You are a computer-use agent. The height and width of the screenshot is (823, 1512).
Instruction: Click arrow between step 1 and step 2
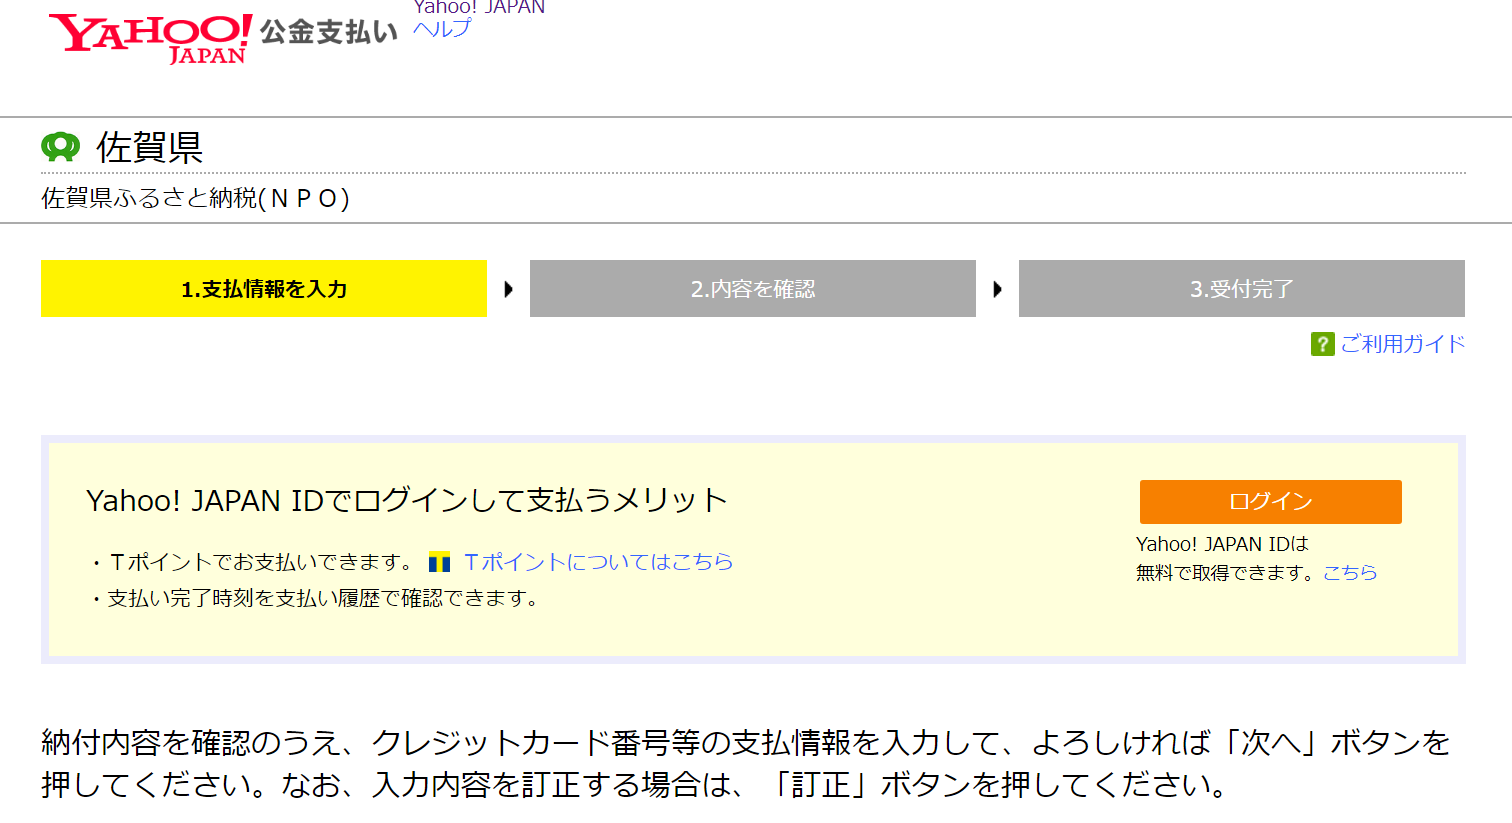pyautogui.click(x=508, y=289)
